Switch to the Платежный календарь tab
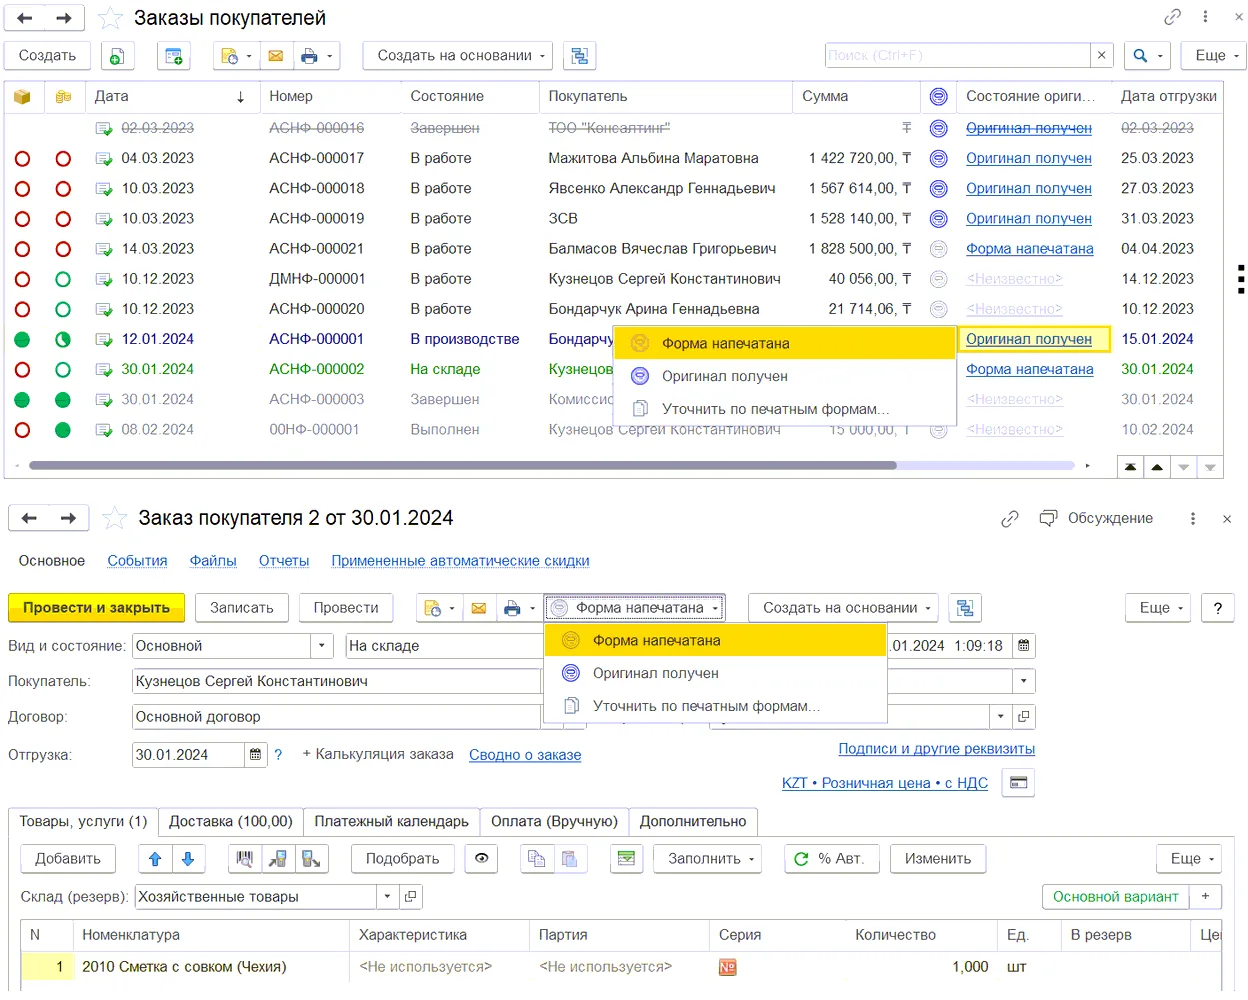 click(392, 821)
